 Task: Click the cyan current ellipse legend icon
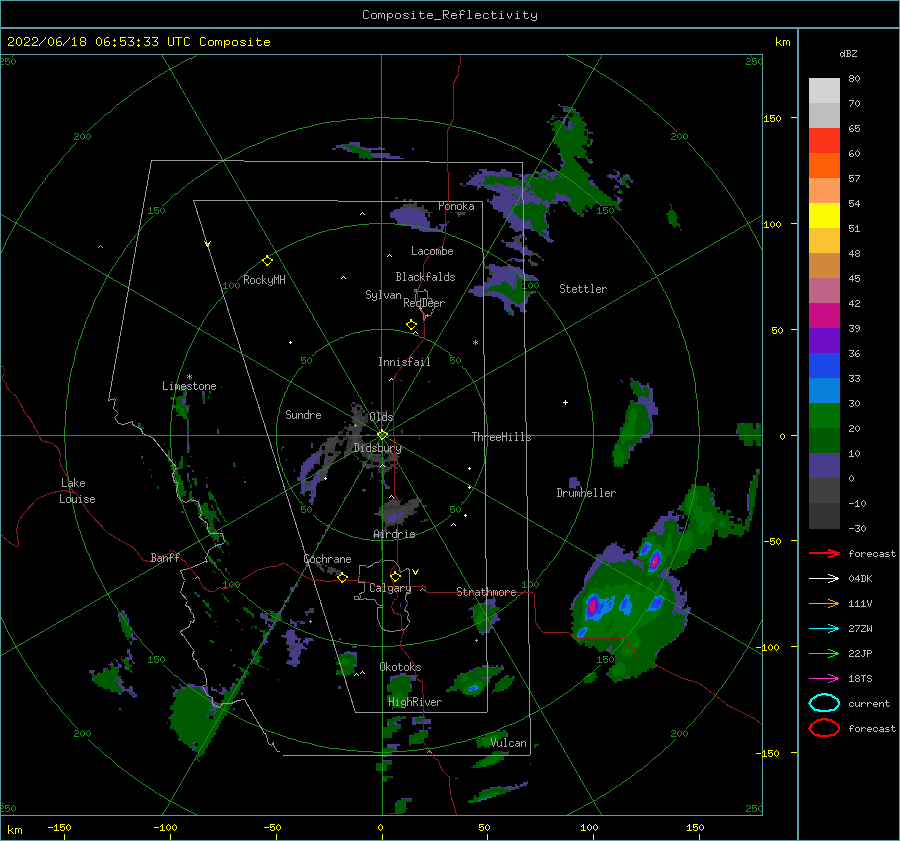pyautogui.click(x=824, y=703)
